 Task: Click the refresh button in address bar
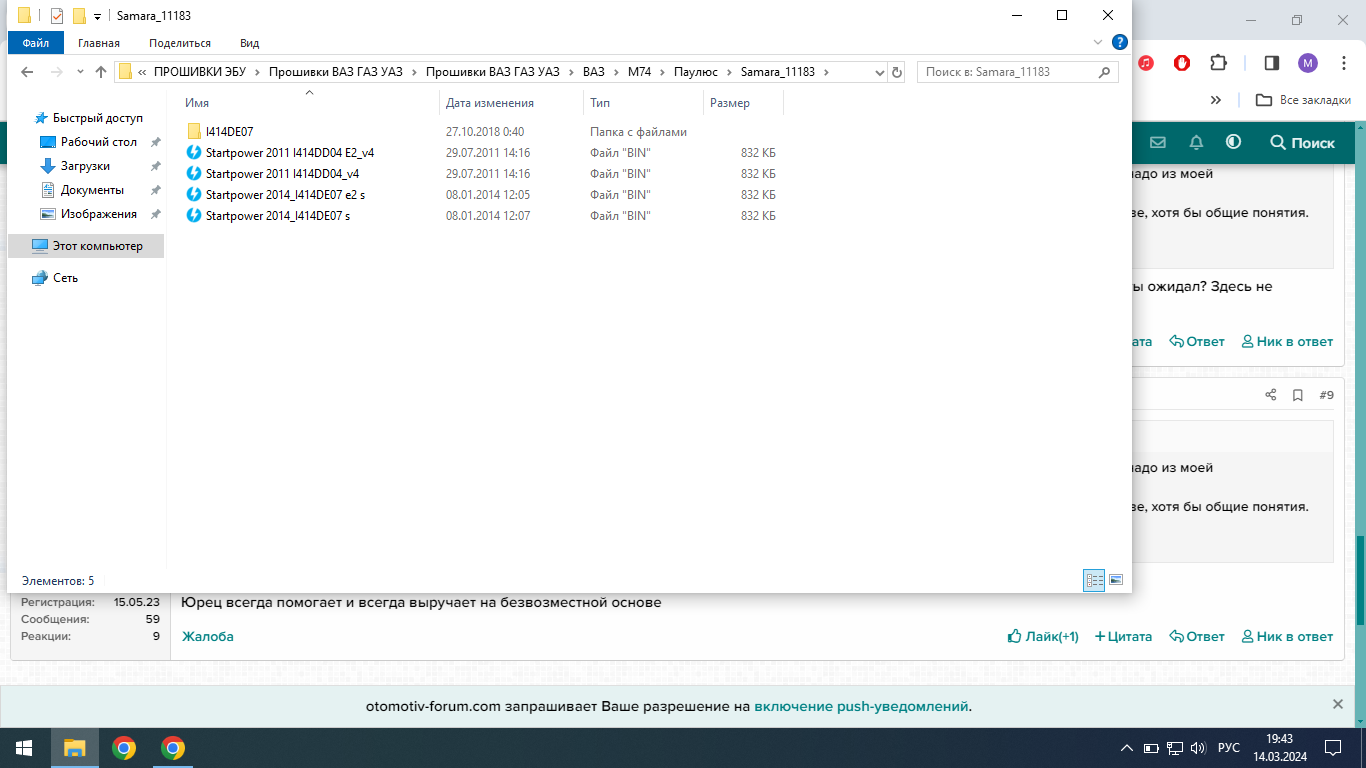click(x=897, y=72)
